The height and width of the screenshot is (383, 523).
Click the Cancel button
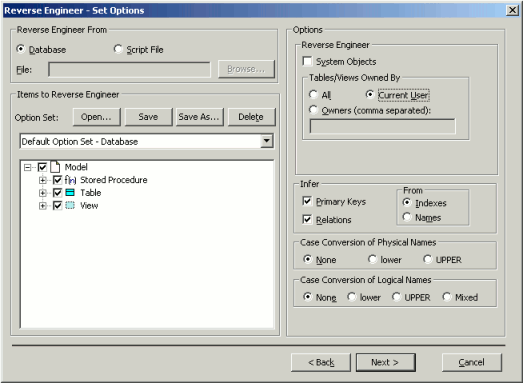tap(472, 362)
